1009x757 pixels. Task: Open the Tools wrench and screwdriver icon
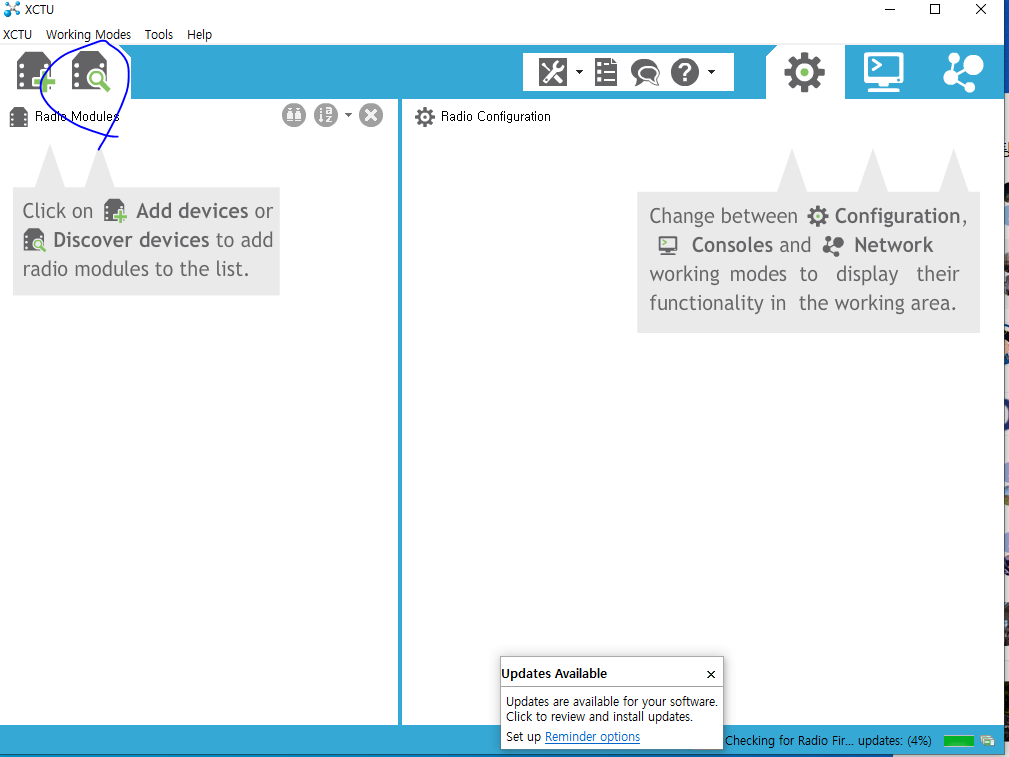tap(553, 72)
